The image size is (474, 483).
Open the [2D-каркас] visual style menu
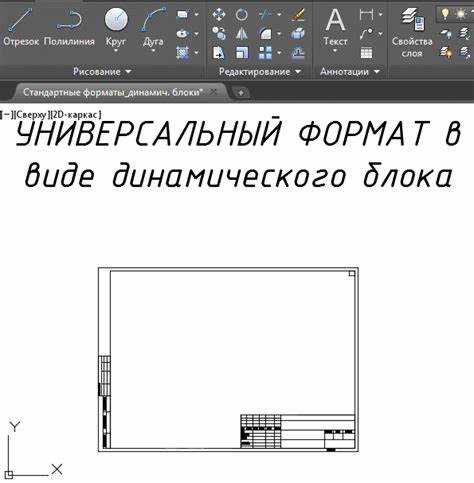[x=75, y=115]
